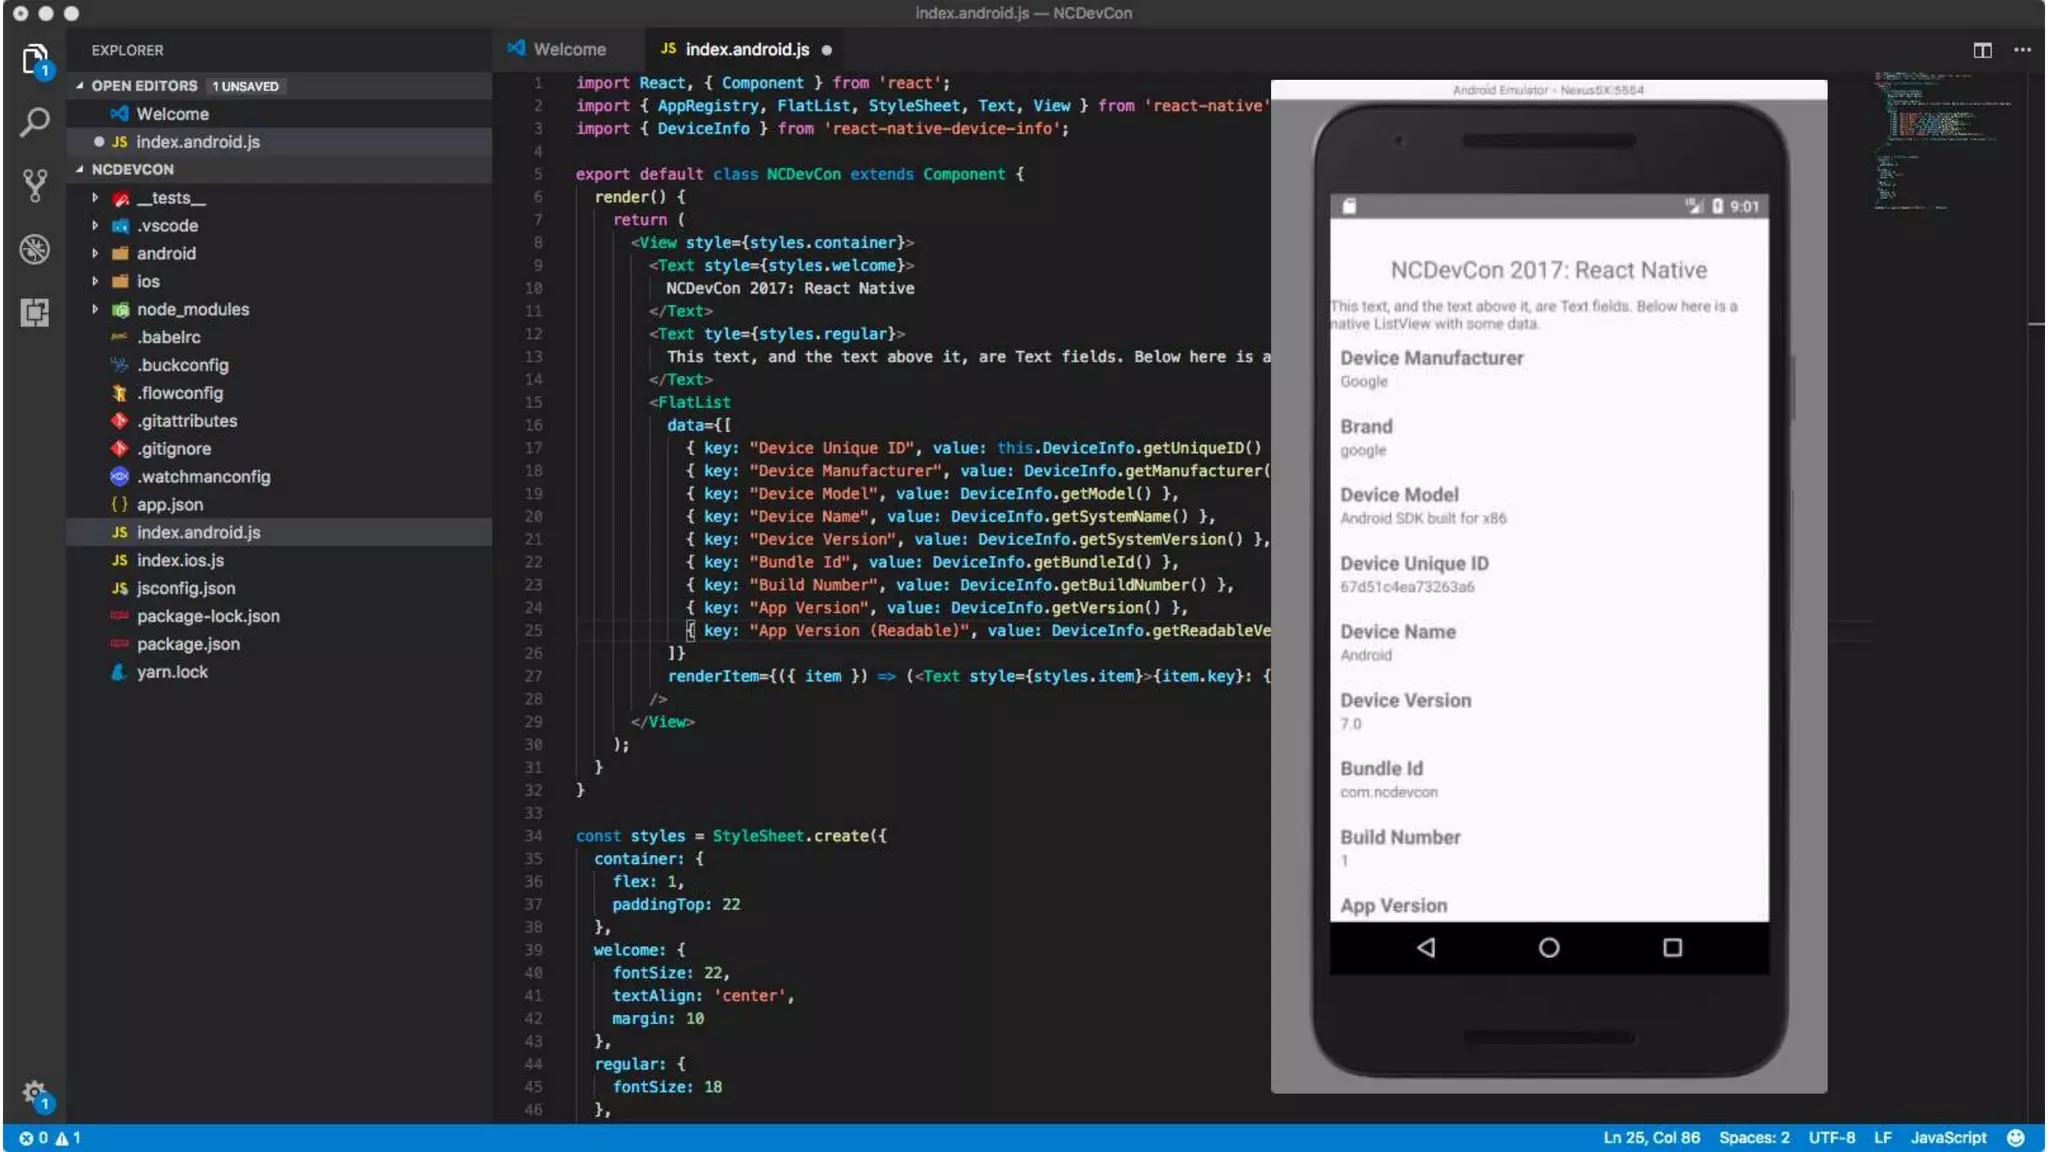Open package.json in the explorer

[x=188, y=644]
